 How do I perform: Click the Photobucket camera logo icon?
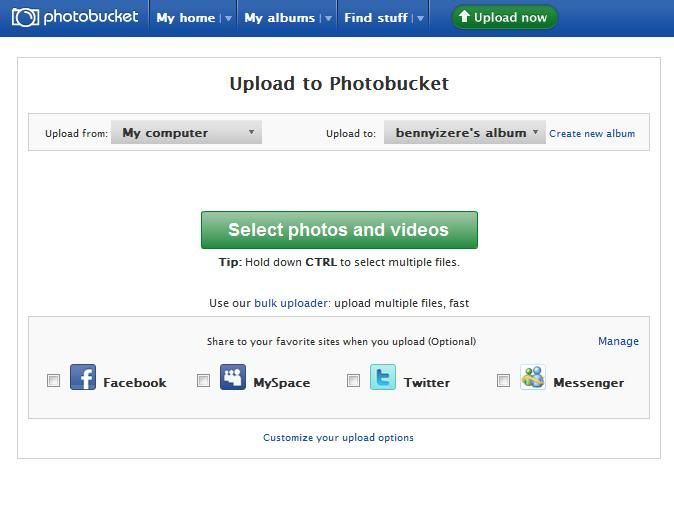click(25, 17)
